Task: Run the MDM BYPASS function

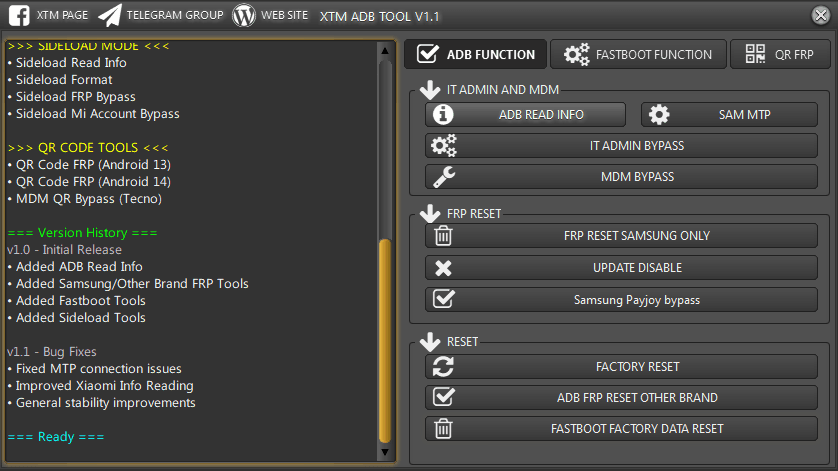Action: pyautogui.click(x=621, y=176)
